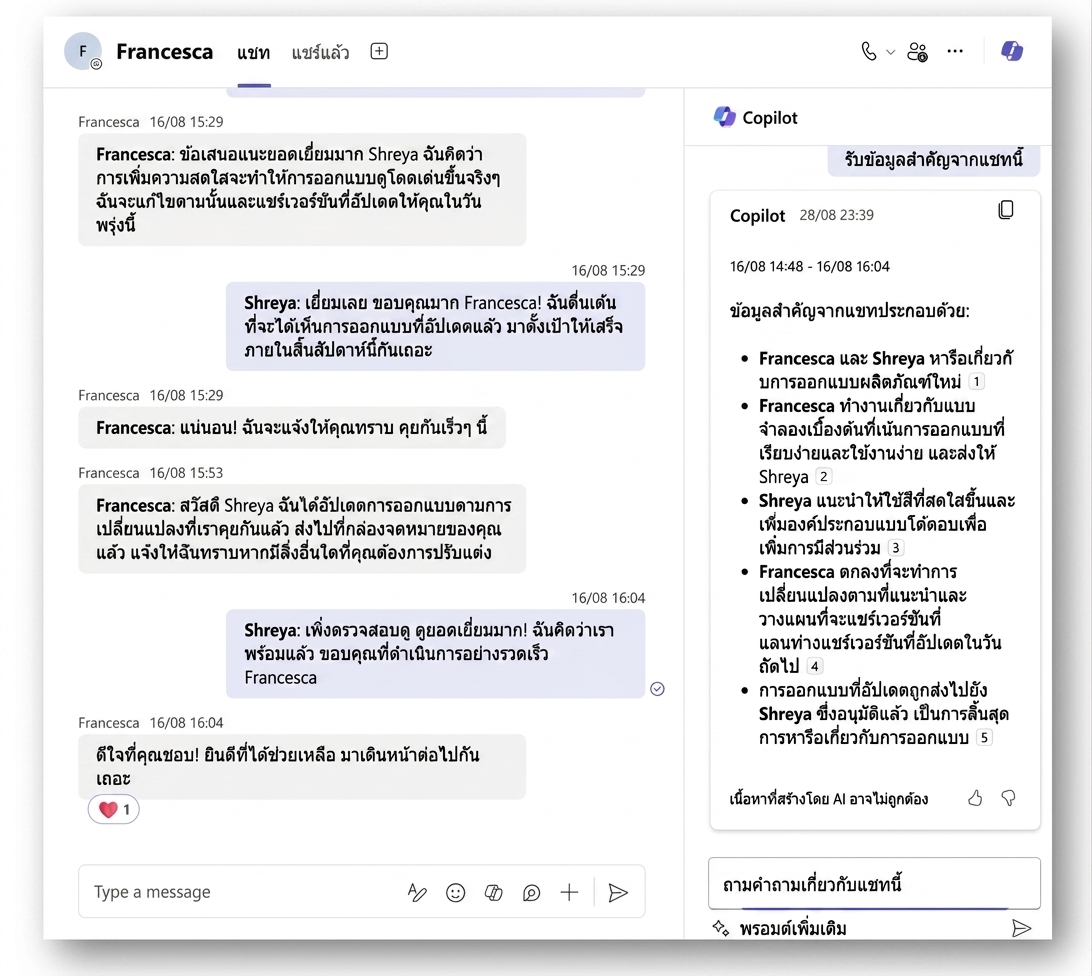
Task: Add a new tab with plus icon
Action: tap(379, 51)
